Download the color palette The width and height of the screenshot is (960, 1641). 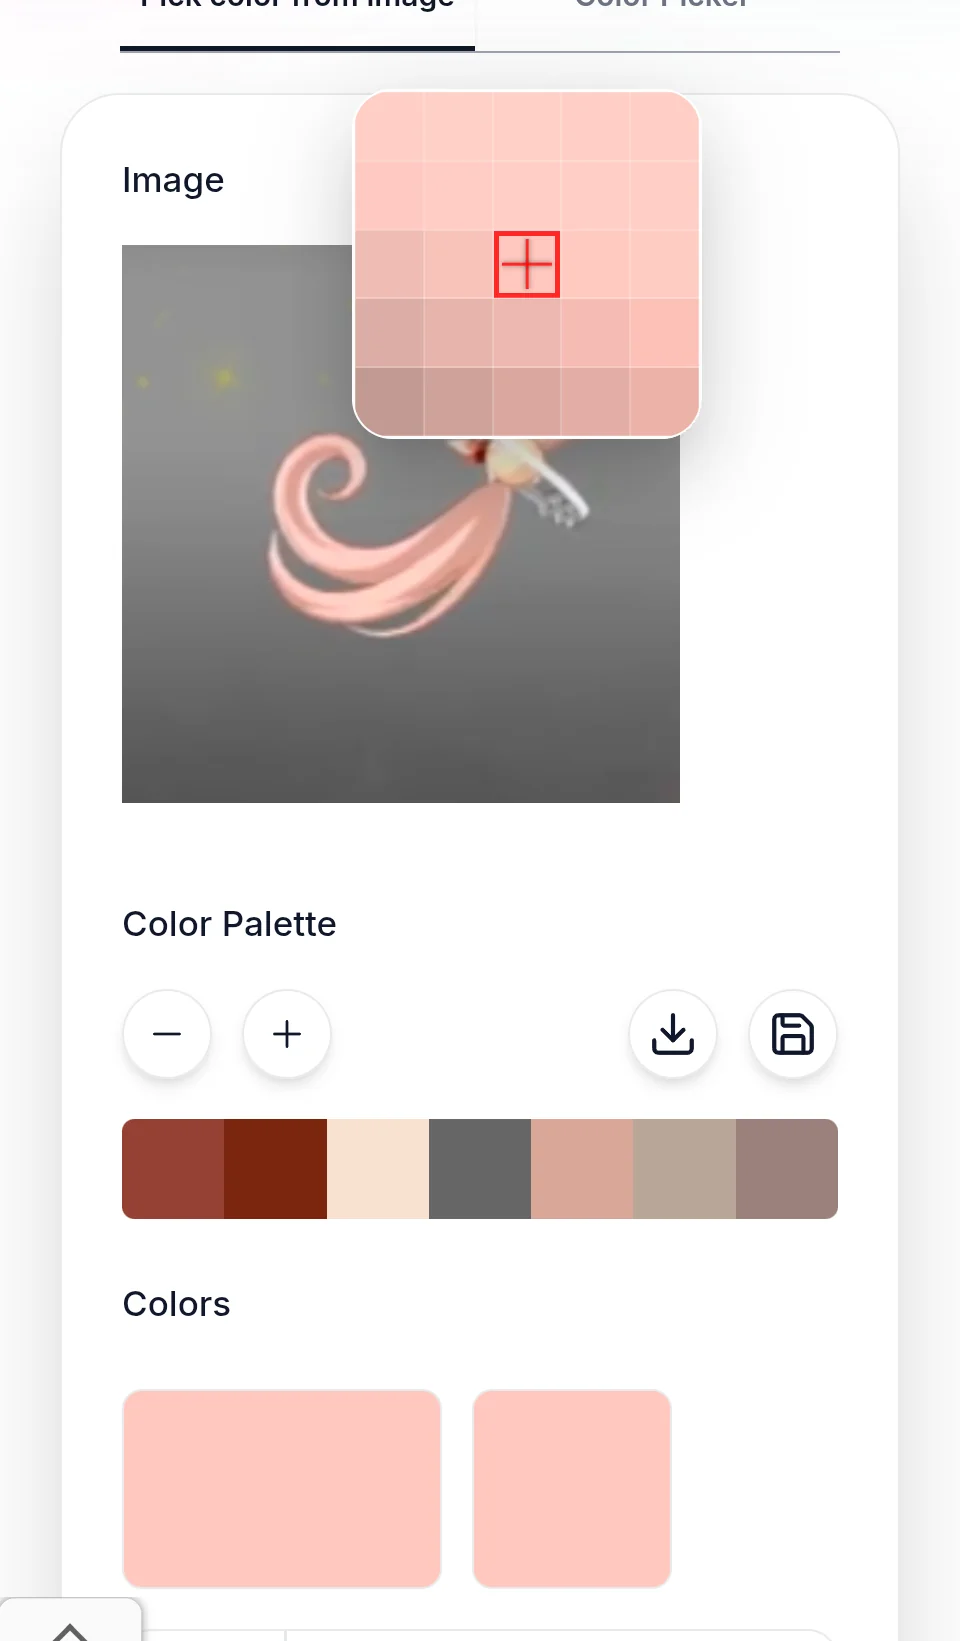pyautogui.click(x=673, y=1034)
